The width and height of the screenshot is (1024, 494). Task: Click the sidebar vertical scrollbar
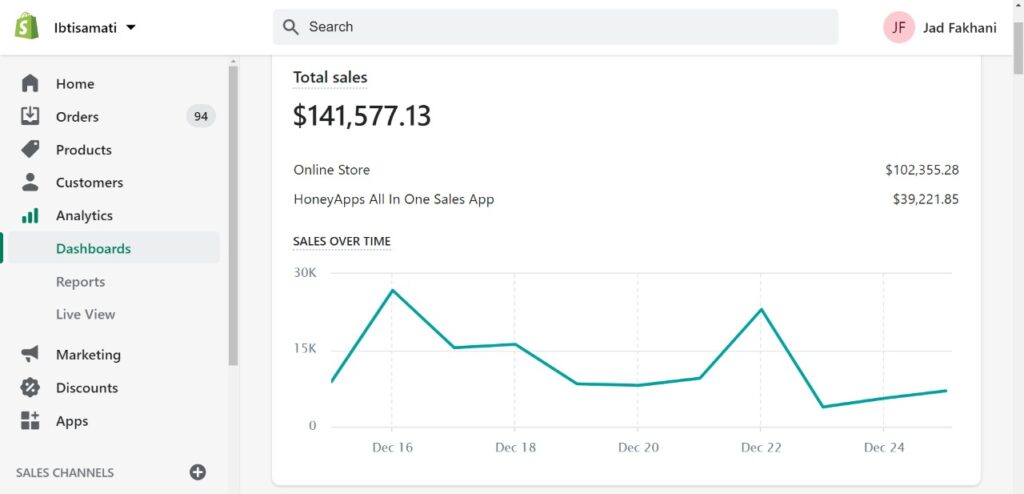[233, 216]
